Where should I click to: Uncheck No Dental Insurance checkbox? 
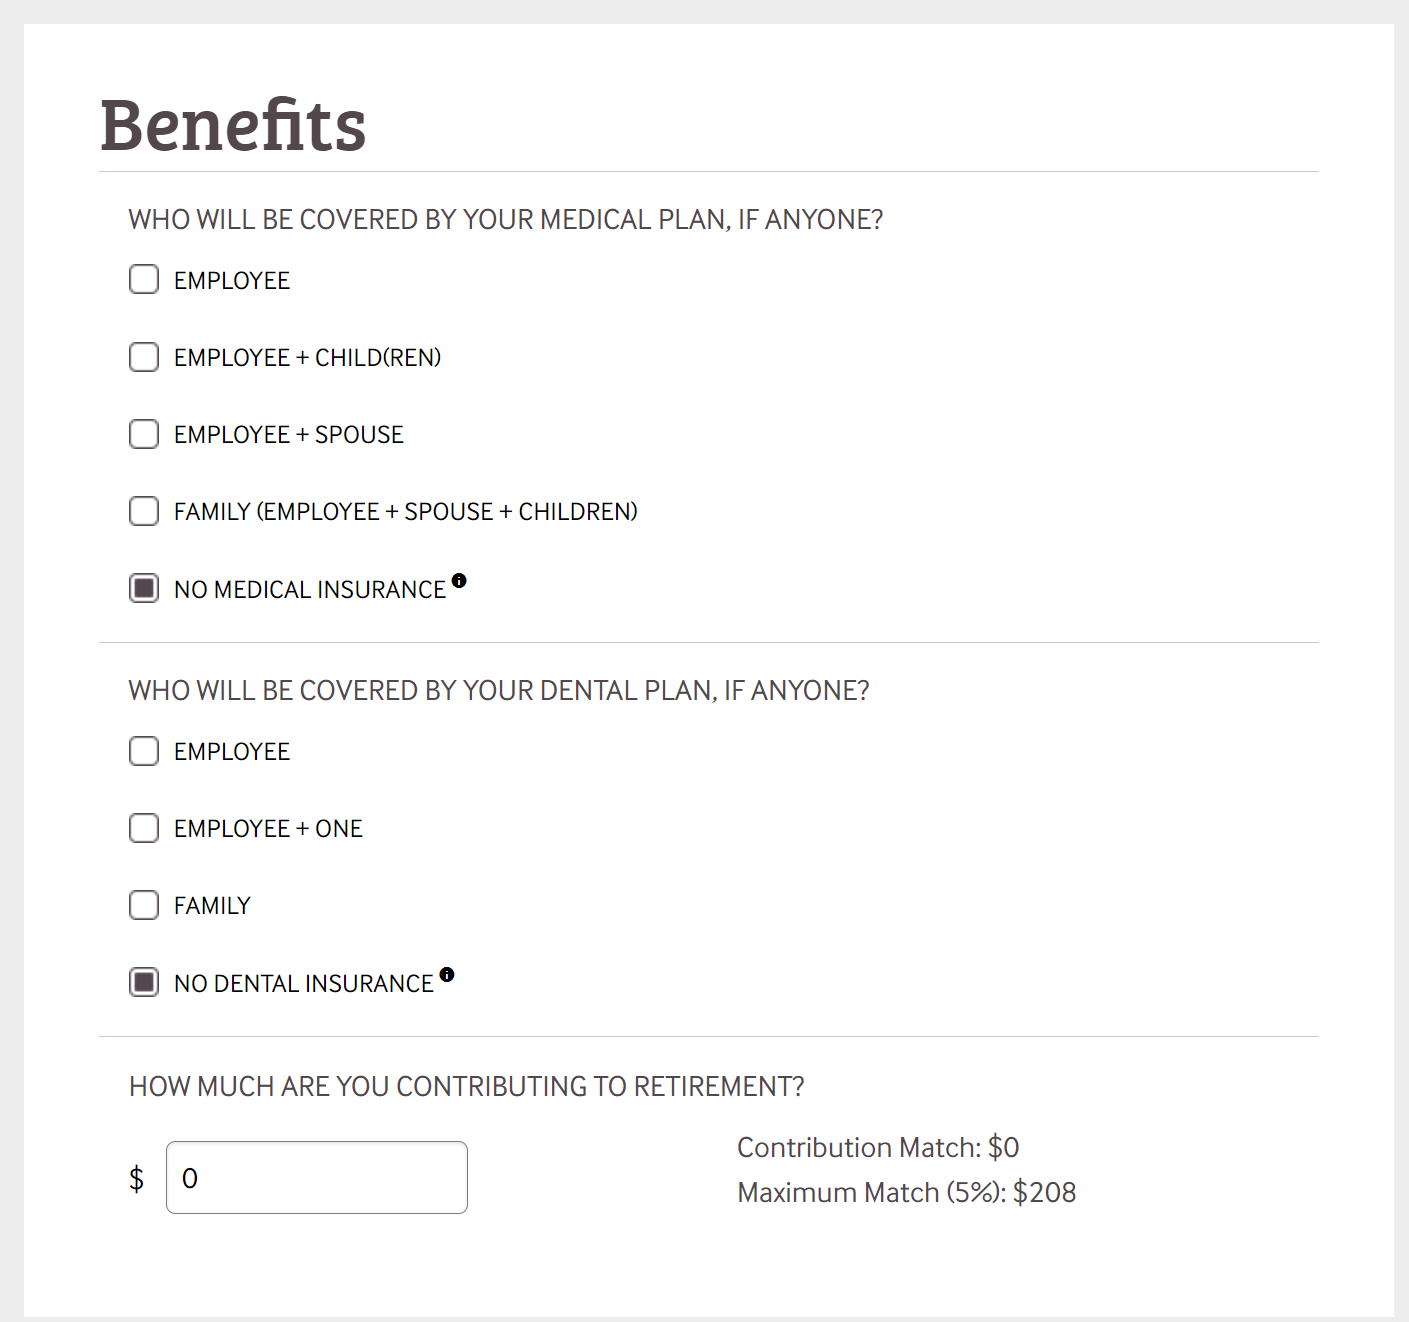144,982
